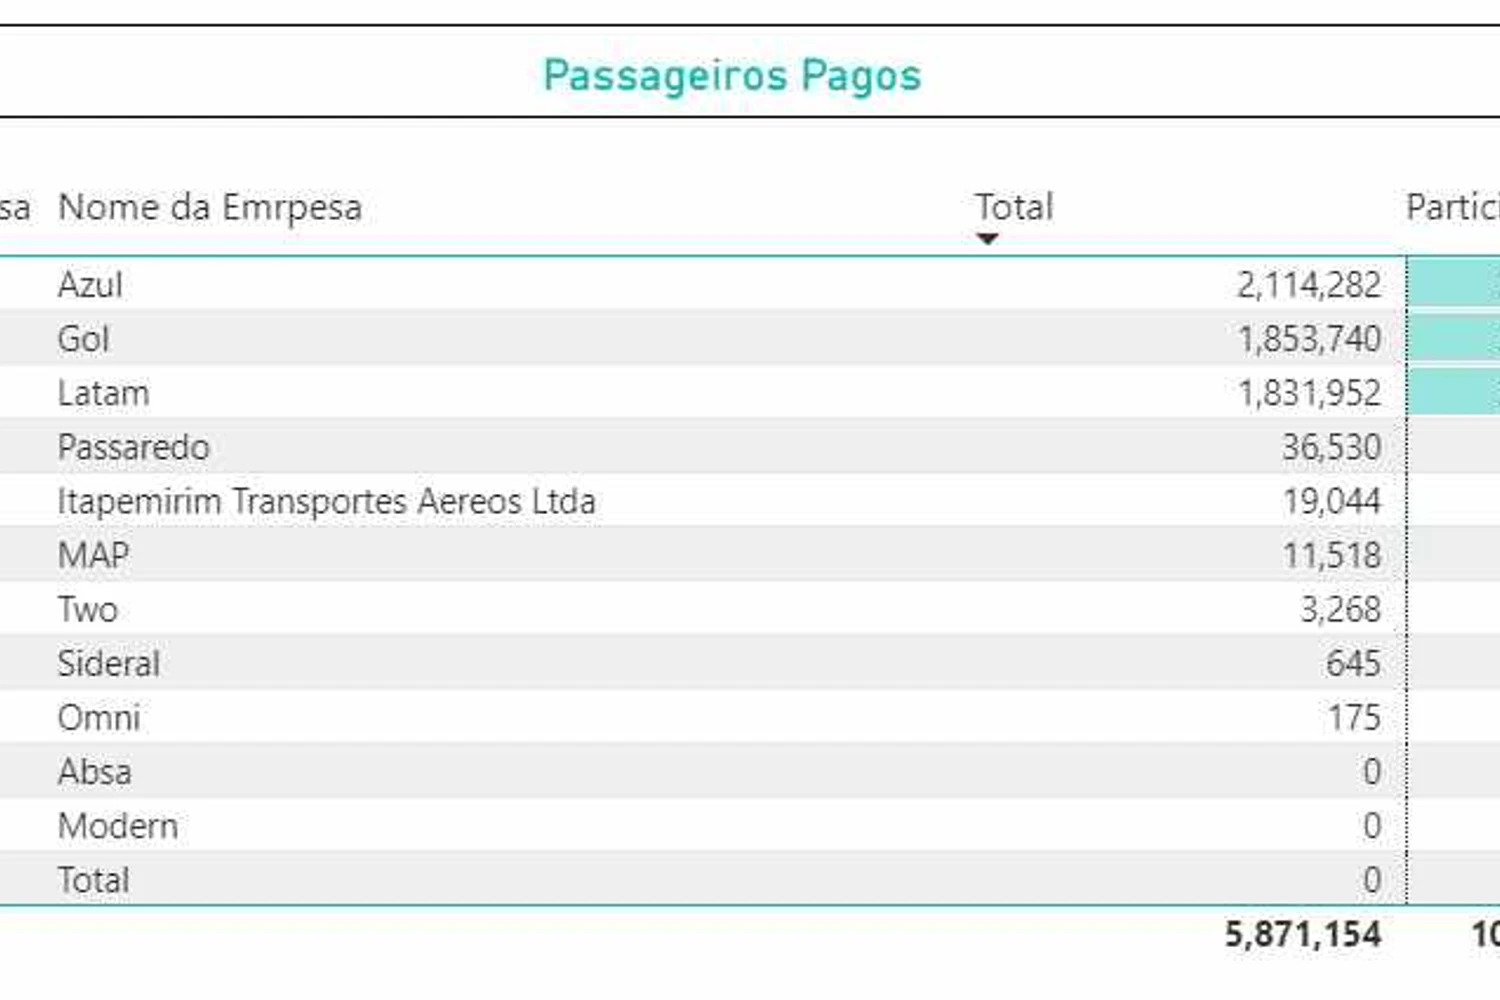Image resolution: width=1500 pixels, height=1000 pixels.
Task: Sort by the Total column header
Action: [1014, 207]
